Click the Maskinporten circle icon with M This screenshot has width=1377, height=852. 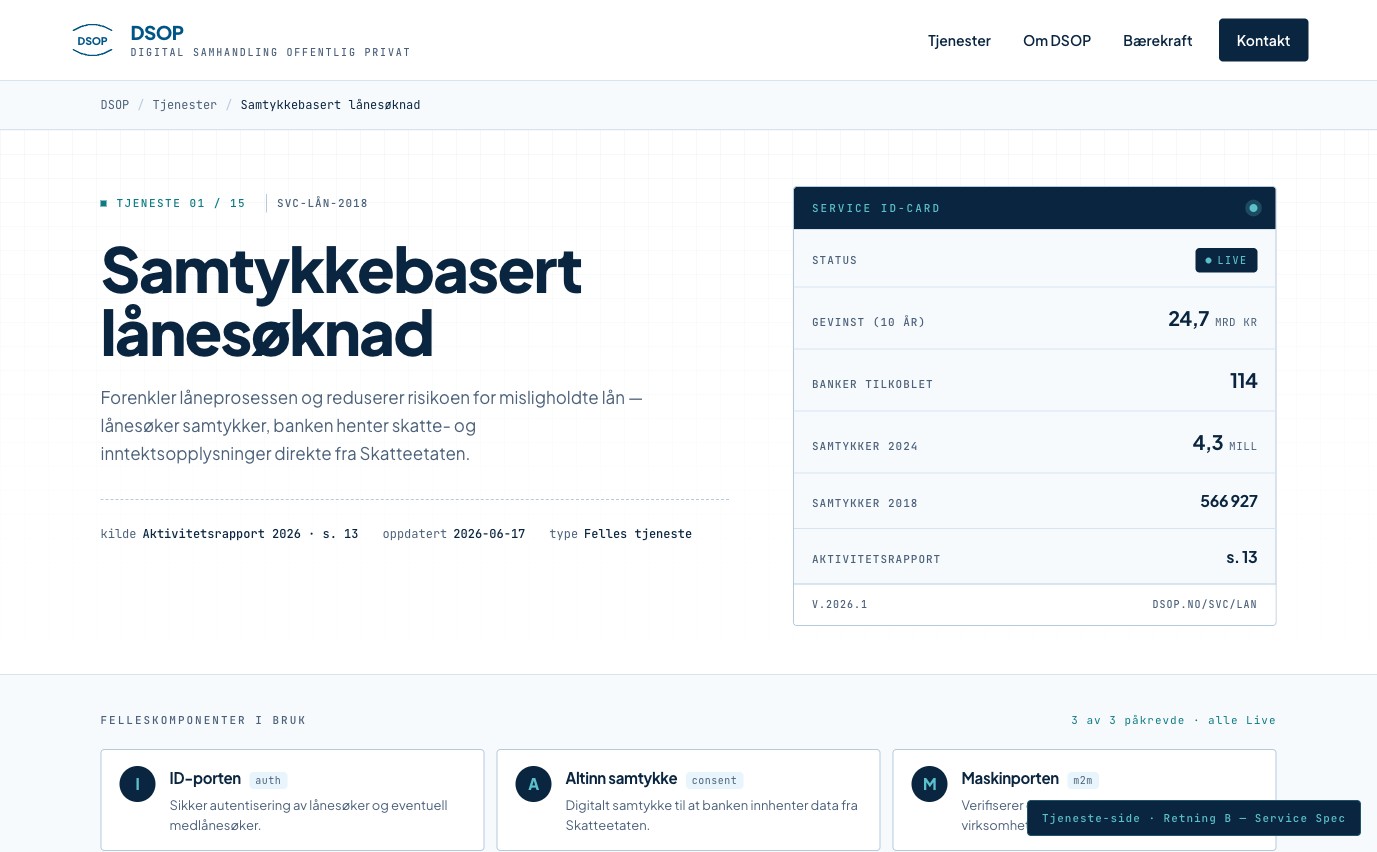tap(930, 784)
